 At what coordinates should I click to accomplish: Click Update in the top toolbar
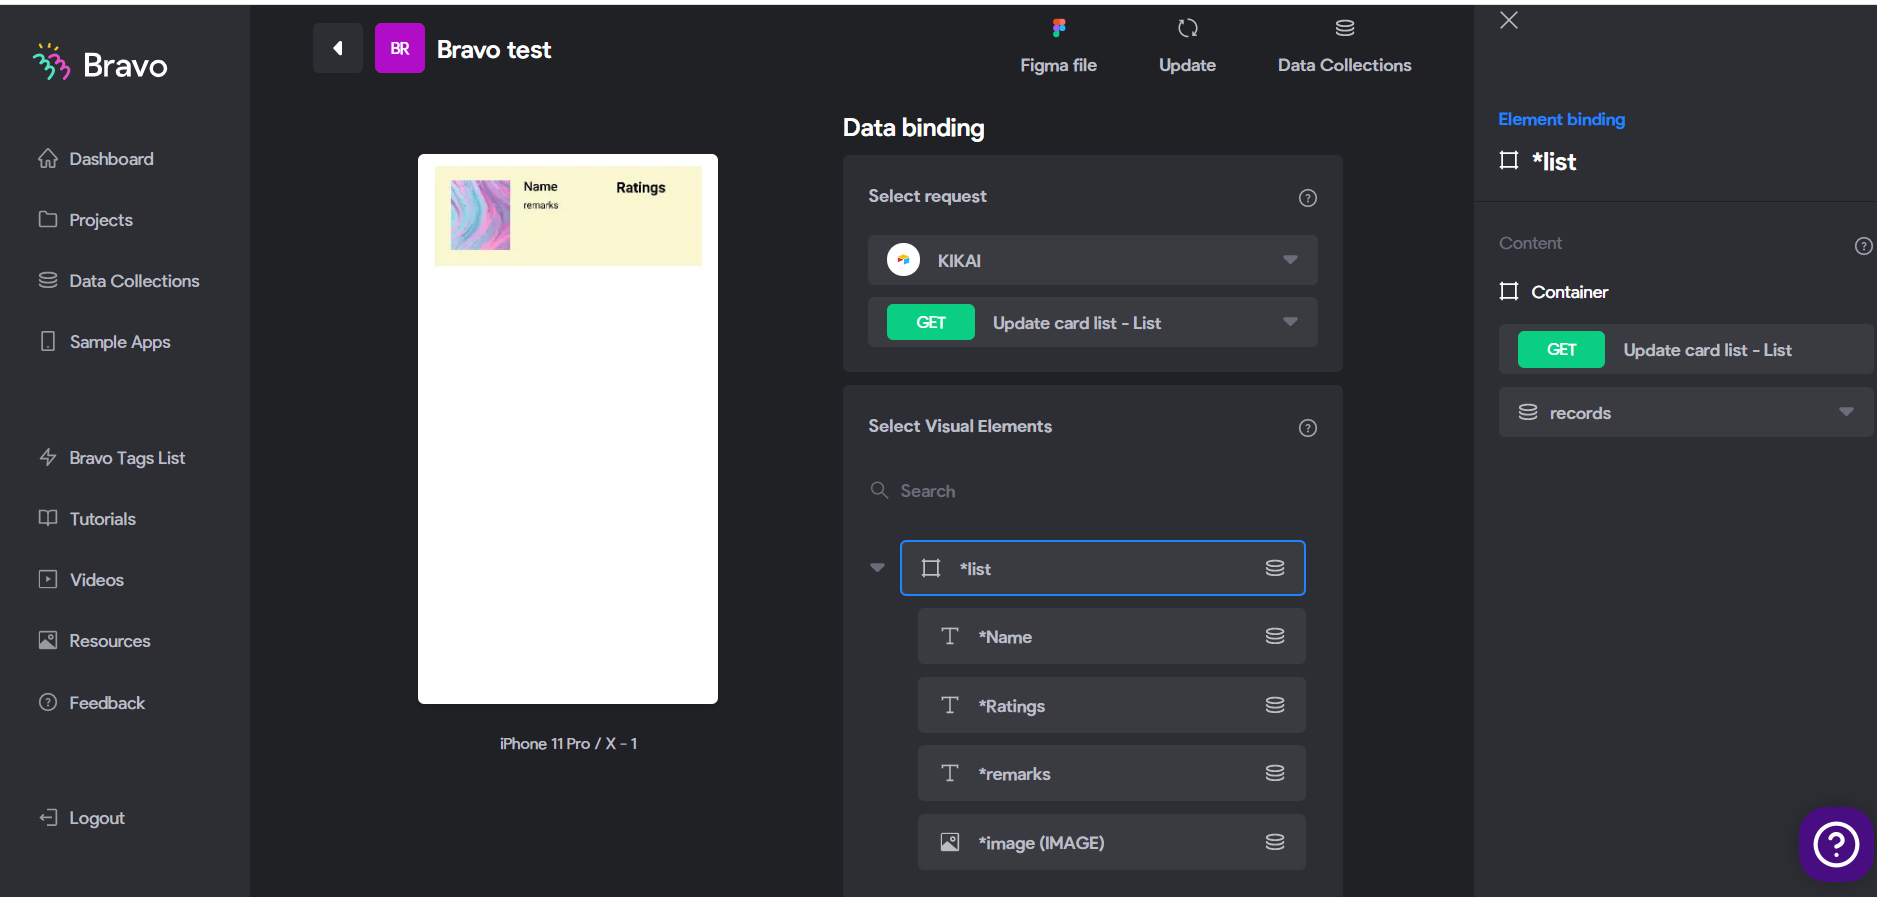1187,46
